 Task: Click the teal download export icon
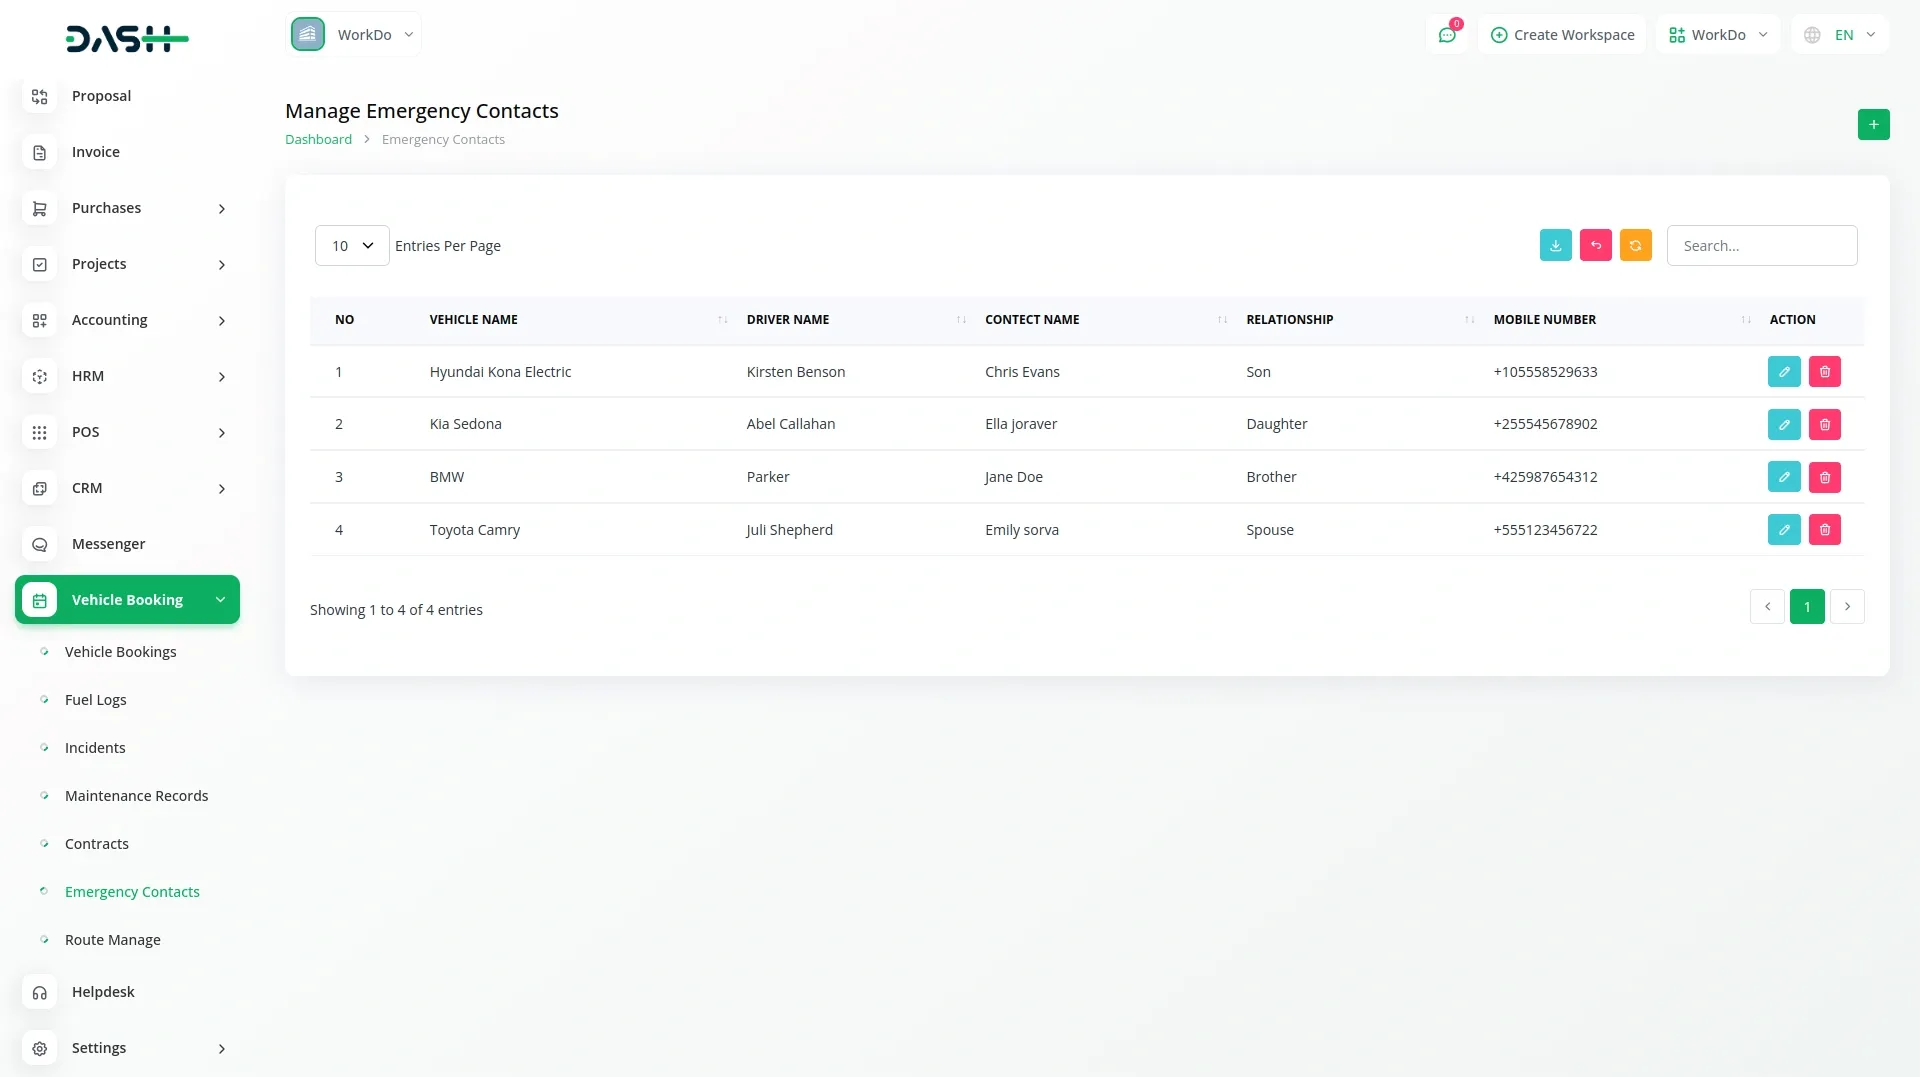(x=1555, y=246)
